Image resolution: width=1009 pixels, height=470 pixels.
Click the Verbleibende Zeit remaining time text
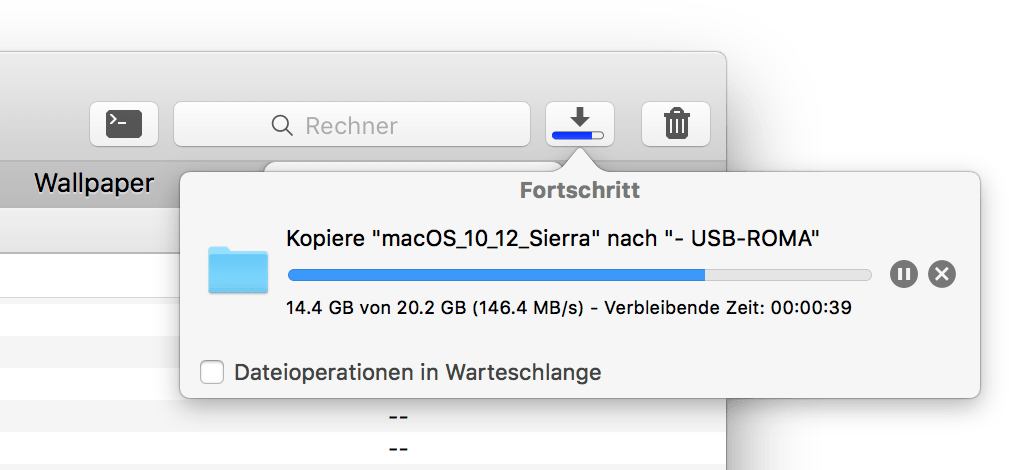point(728,308)
